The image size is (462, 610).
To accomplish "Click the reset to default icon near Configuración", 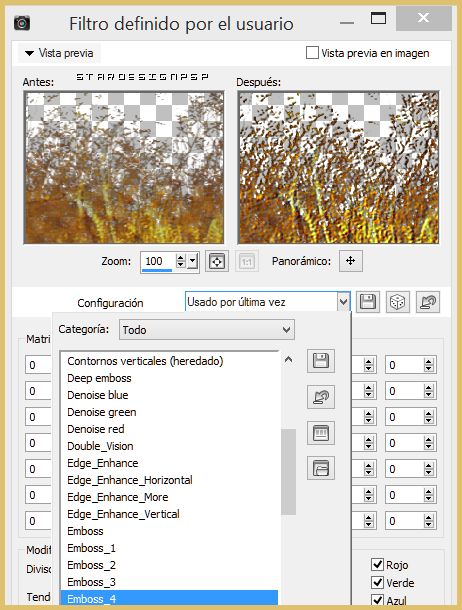I will (x=428, y=302).
